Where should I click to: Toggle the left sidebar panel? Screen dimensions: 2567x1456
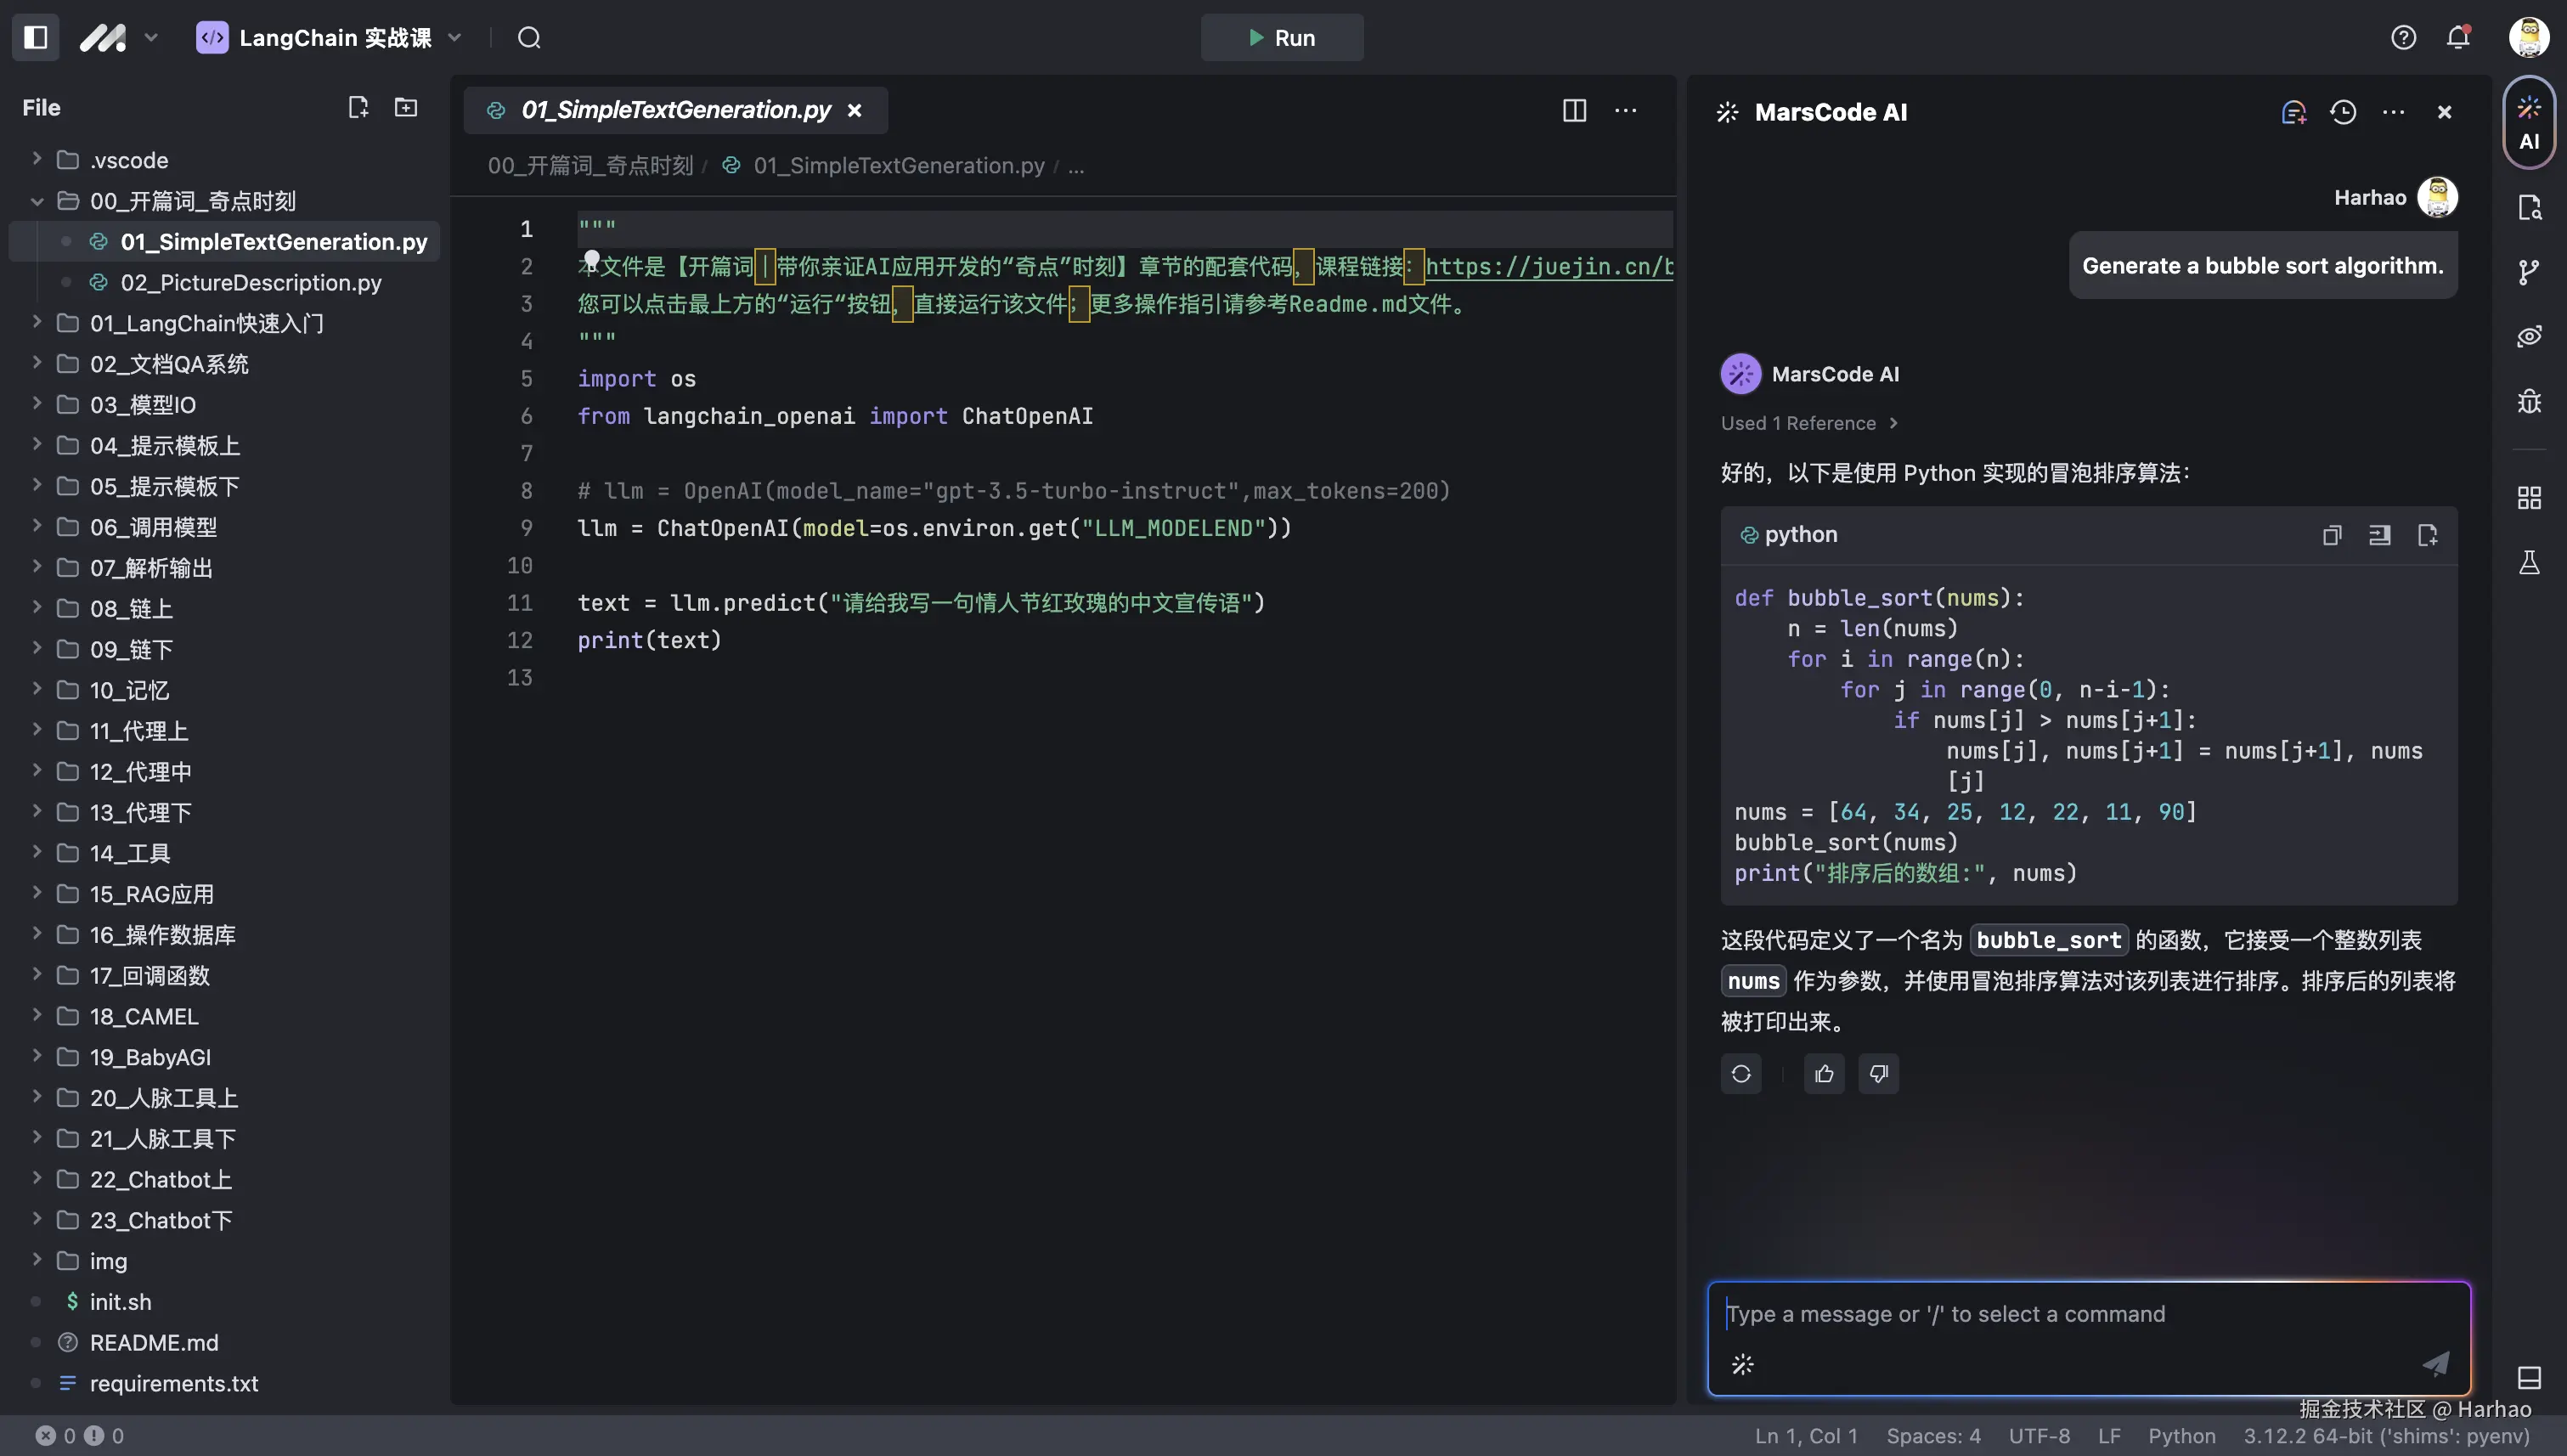36,37
